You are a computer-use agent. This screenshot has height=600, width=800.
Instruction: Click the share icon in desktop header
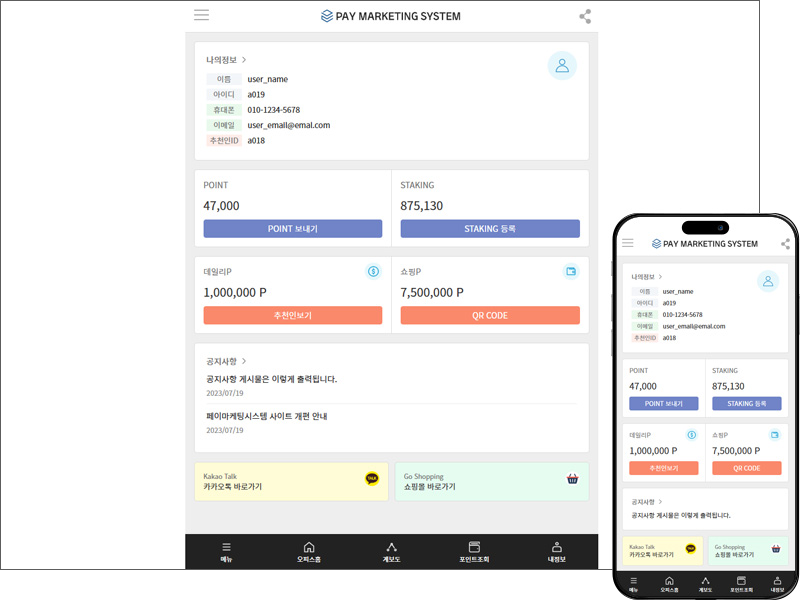(x=585, y=16)
